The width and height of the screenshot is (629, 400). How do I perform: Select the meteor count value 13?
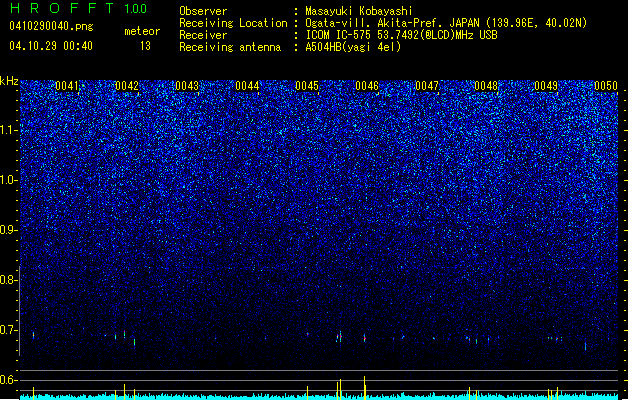tap(145, 46)
